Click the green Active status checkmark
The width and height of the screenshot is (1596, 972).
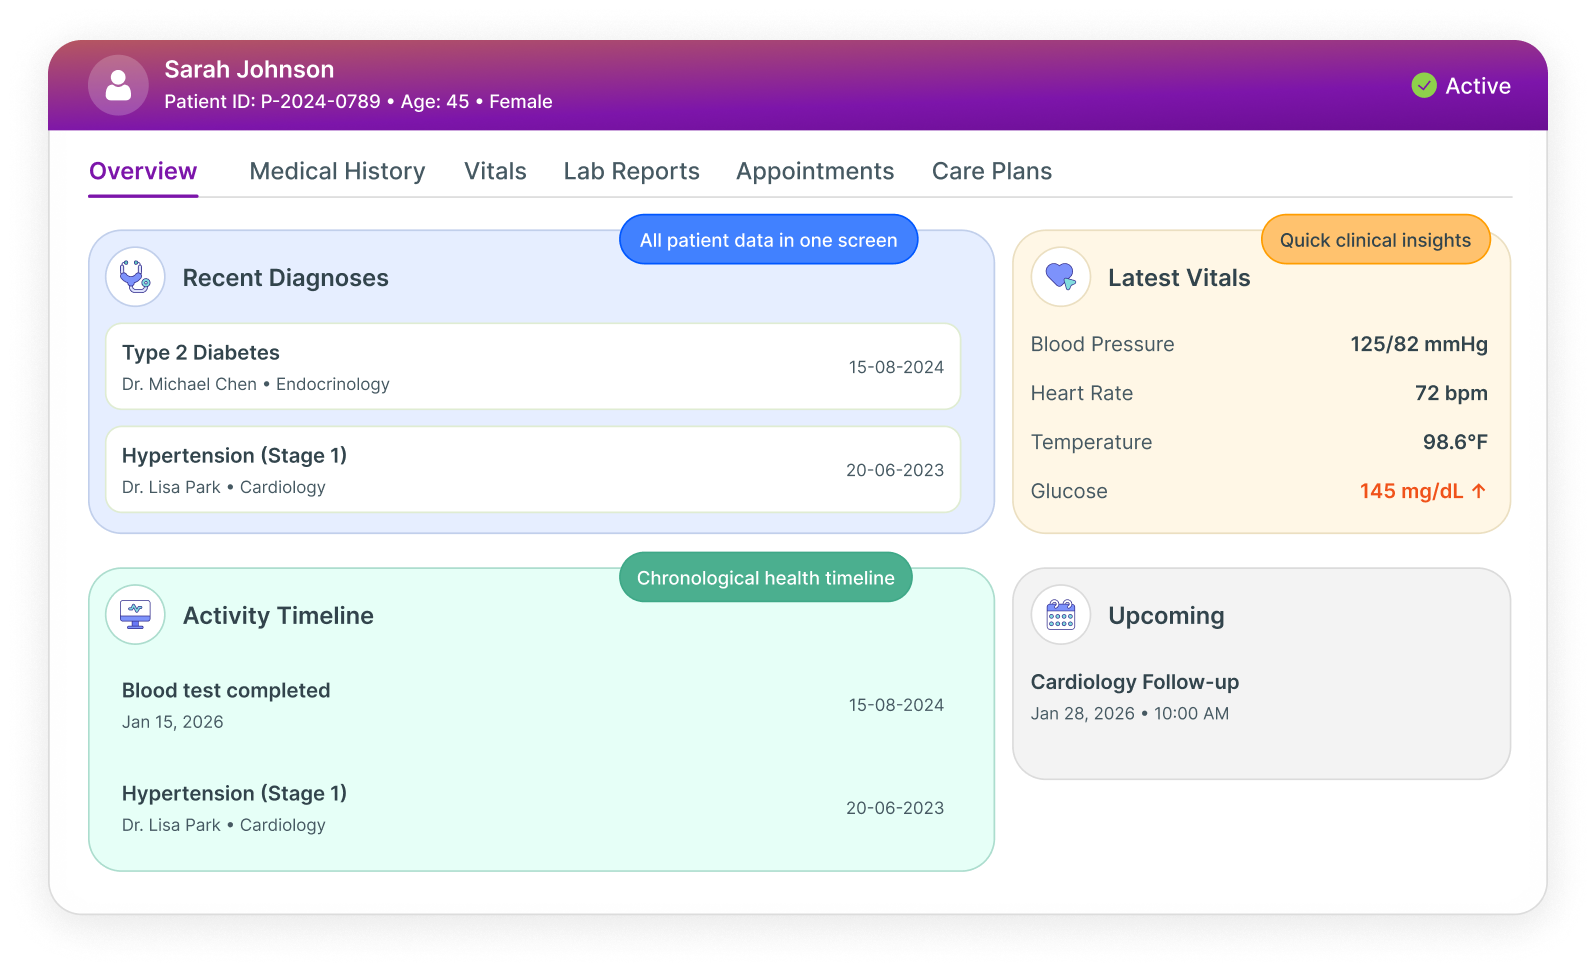click(x=1424, y=86)
